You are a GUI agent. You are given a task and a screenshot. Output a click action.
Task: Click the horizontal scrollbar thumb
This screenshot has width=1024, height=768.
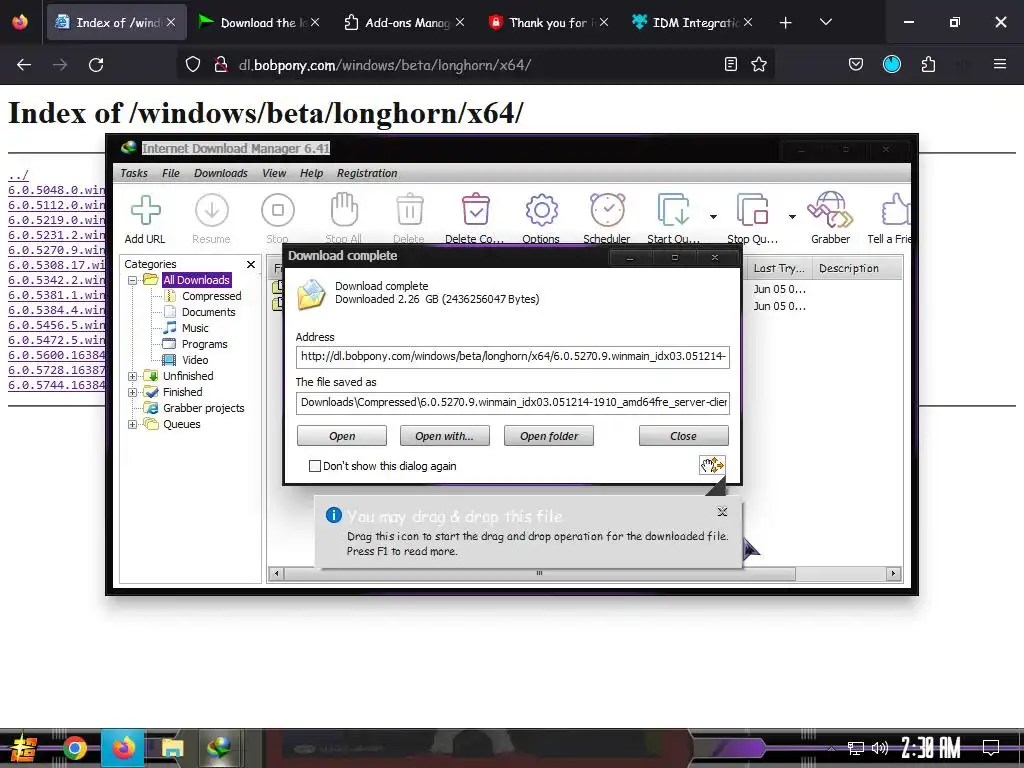(x=539, y=573)
